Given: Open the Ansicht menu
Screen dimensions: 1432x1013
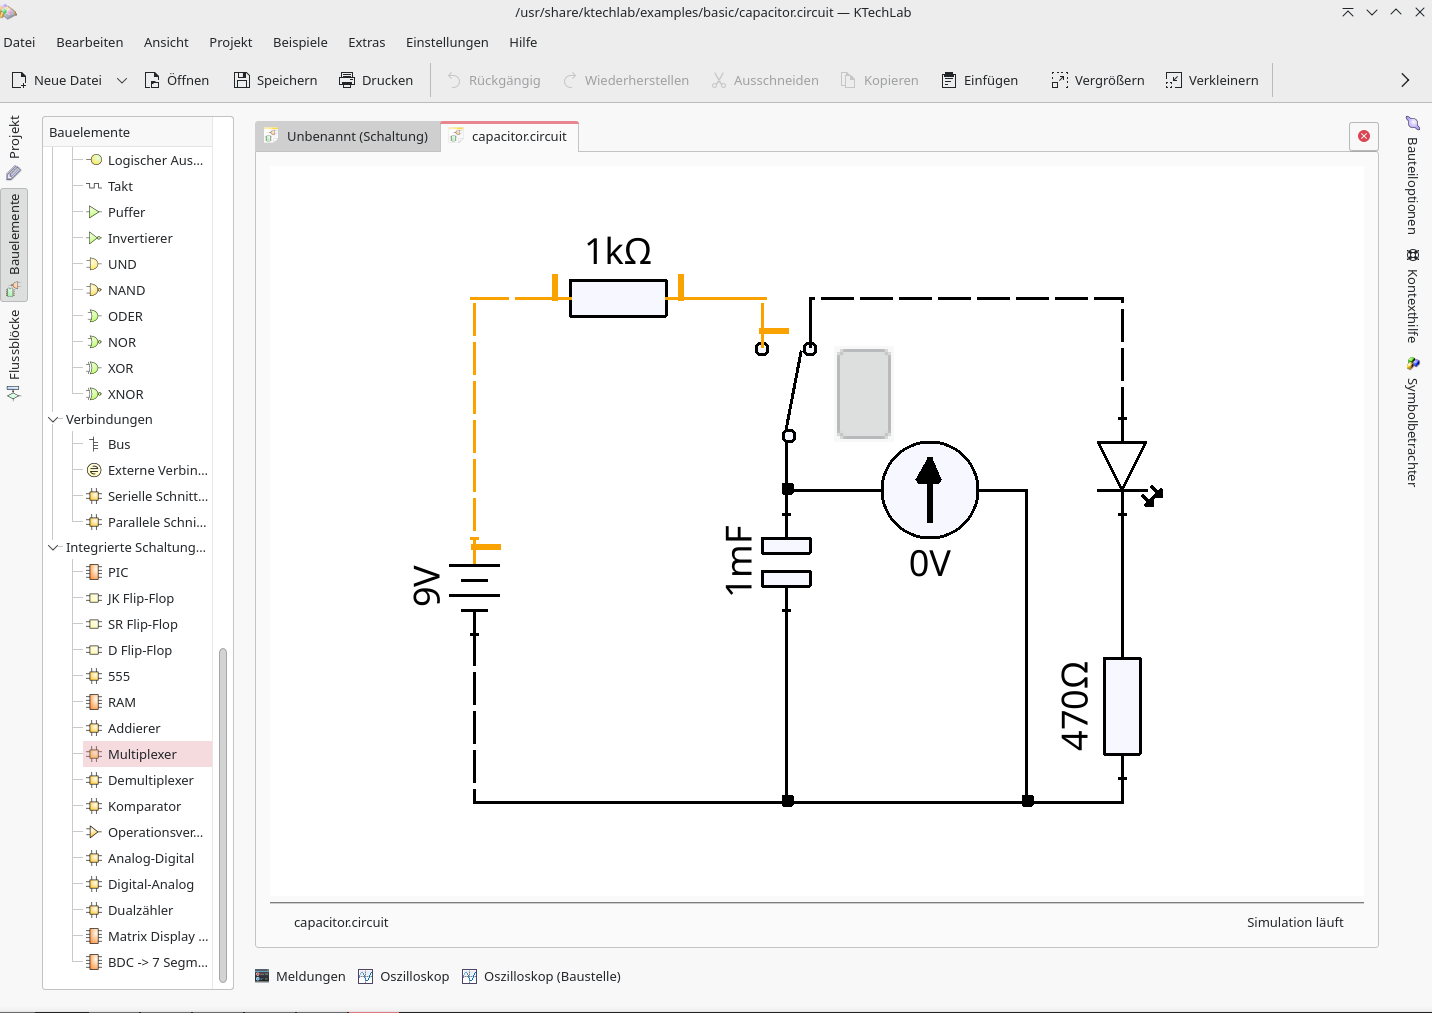Looking at the screenshot, I should pos(166,42).
